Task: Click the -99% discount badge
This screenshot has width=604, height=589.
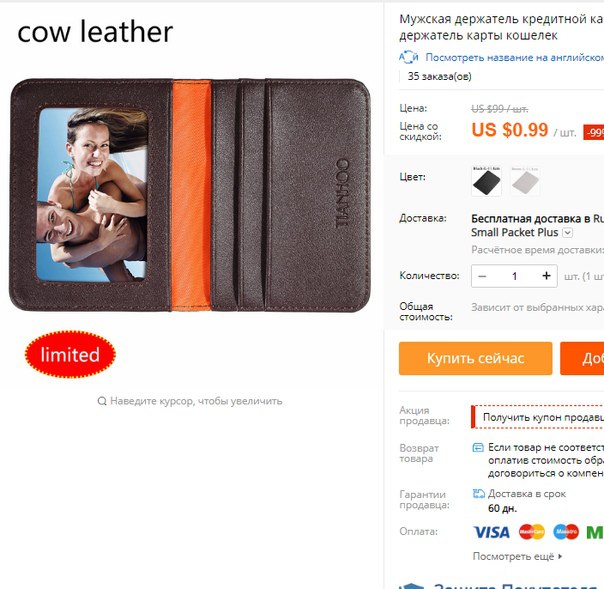Action: 594,132
